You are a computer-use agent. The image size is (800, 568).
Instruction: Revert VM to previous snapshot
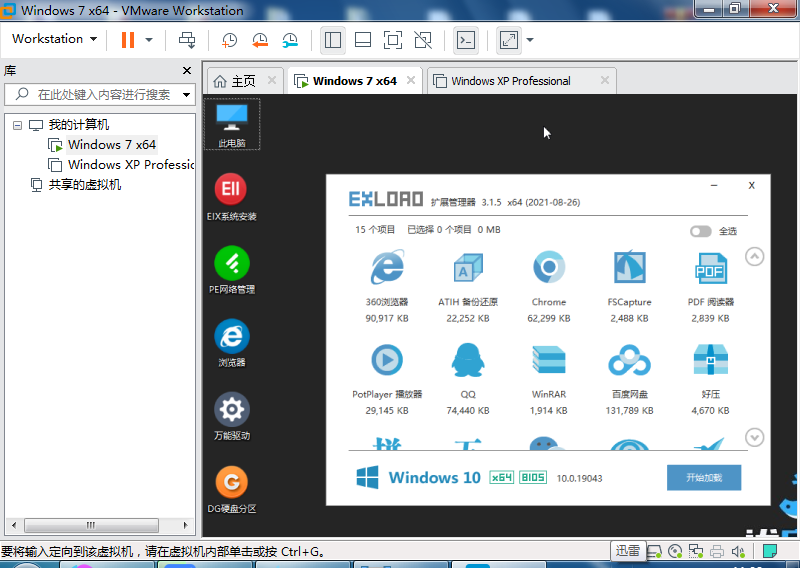(260, 40)
